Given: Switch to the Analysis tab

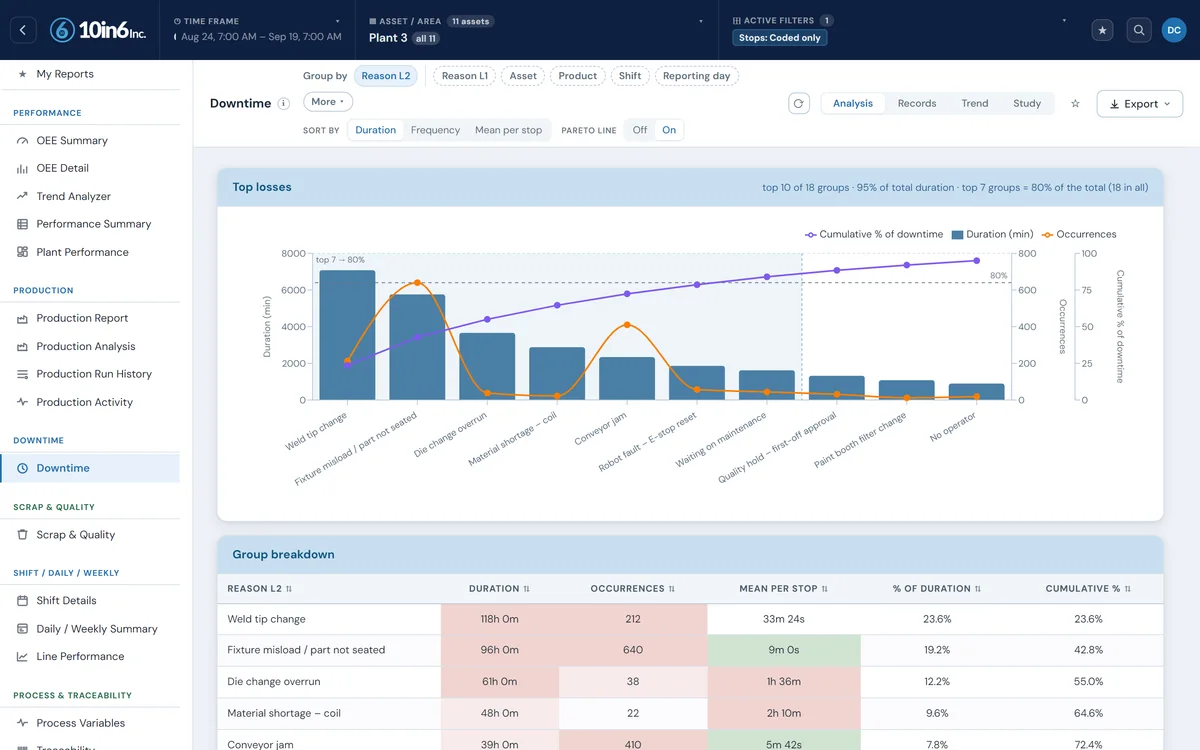Looking at the screenshot, I should point(853,103).
